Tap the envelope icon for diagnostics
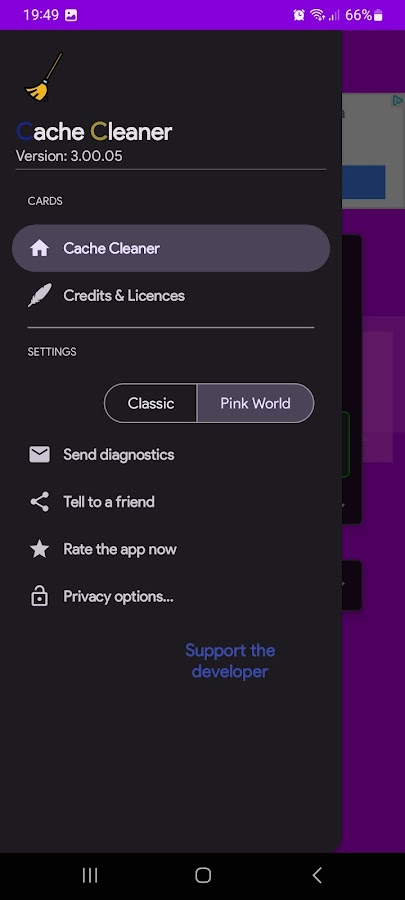This screenshot has height=900, width=405. point(39,455)
